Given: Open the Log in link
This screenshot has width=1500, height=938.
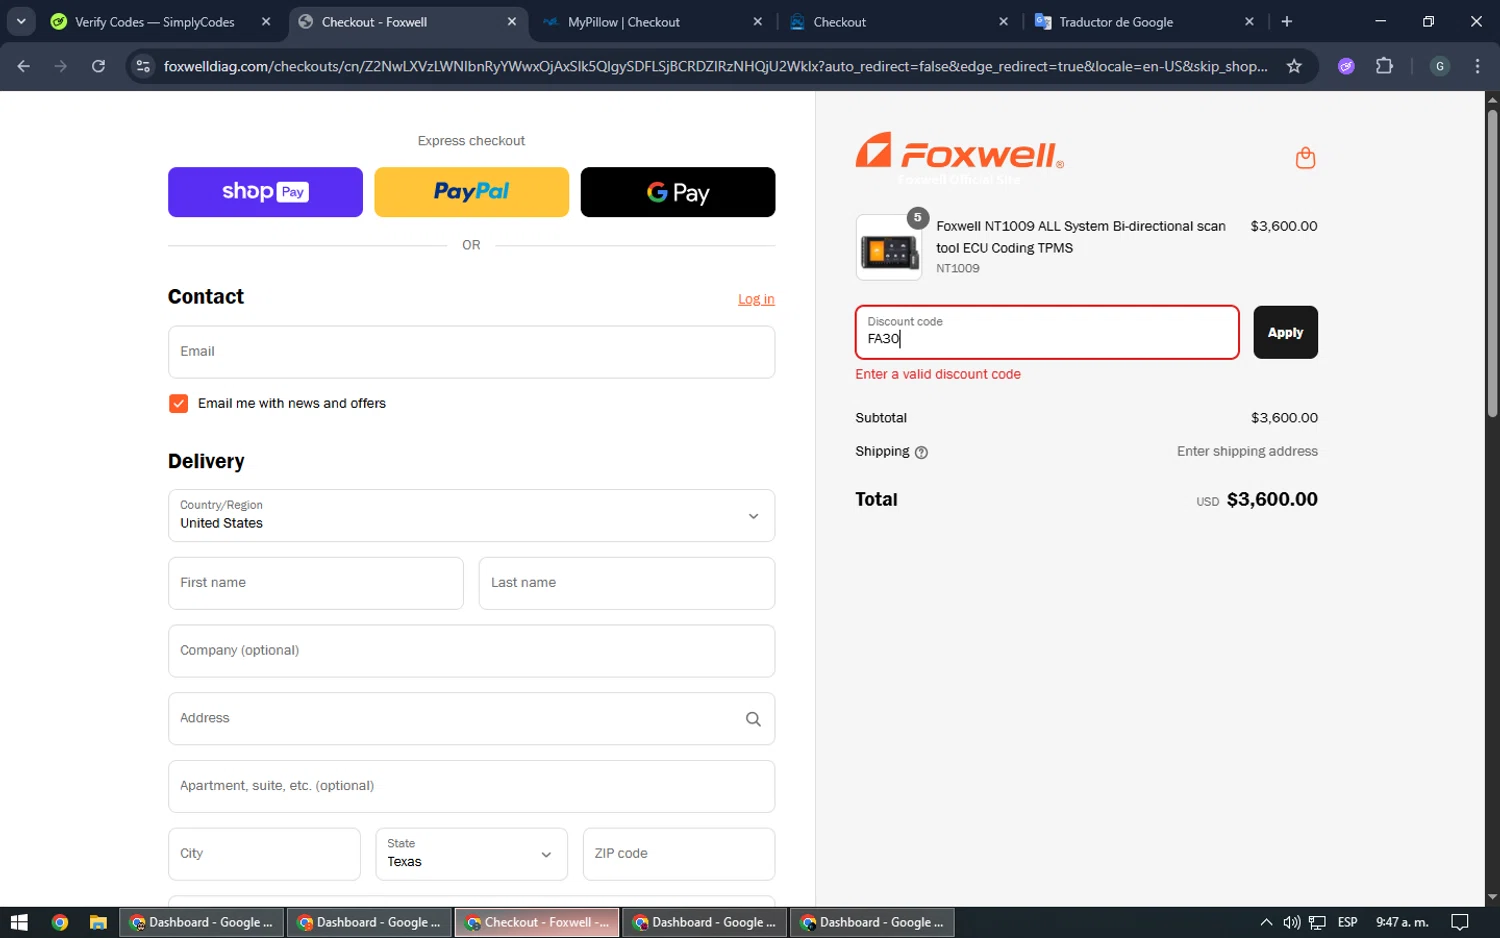Looking at the screenshot, I should 756,299.
